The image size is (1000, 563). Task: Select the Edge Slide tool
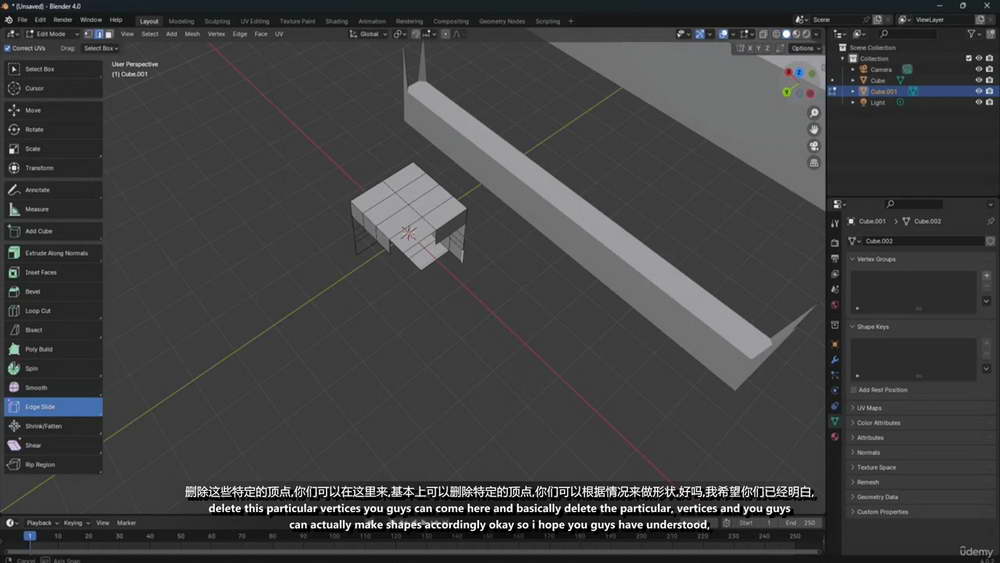click(53, 407)
